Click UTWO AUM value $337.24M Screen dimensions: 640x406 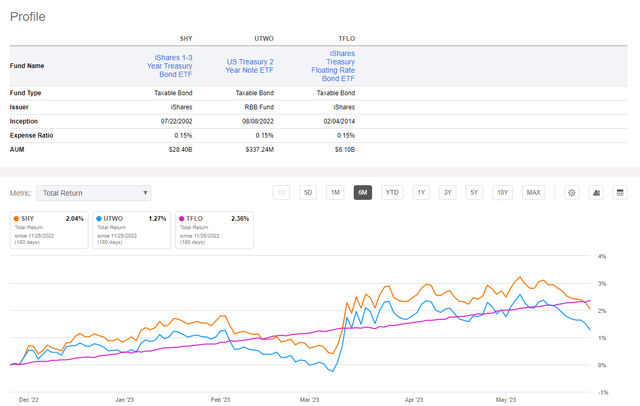(x=260, y=150)
